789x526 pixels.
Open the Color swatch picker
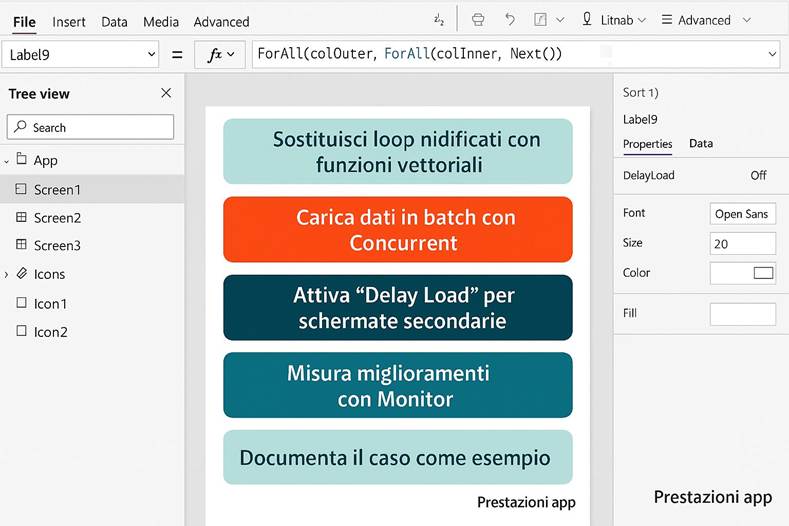coord(763,273)
